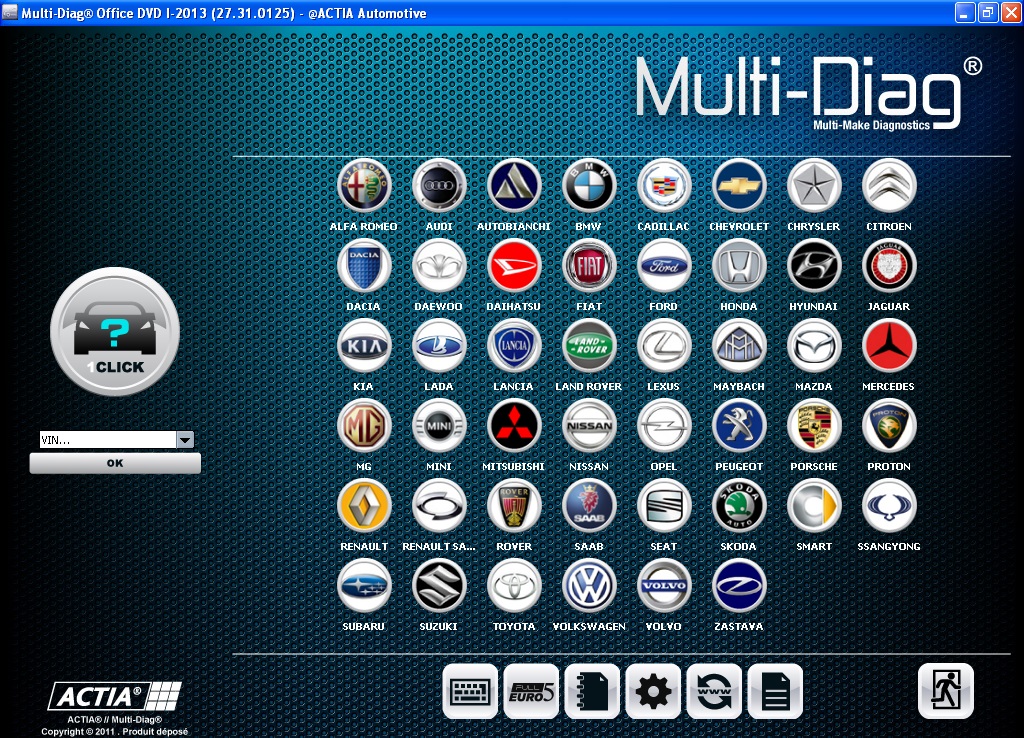Choose the Audi brand icon

[x=439, y=186]
